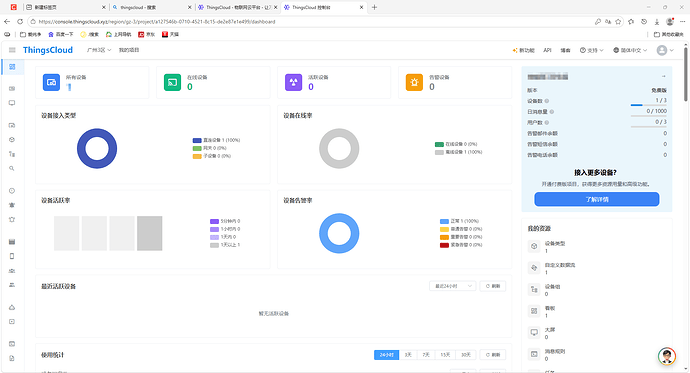
Task: Open the device group tree icon in sidebar
Action: (x=12, y=154)
